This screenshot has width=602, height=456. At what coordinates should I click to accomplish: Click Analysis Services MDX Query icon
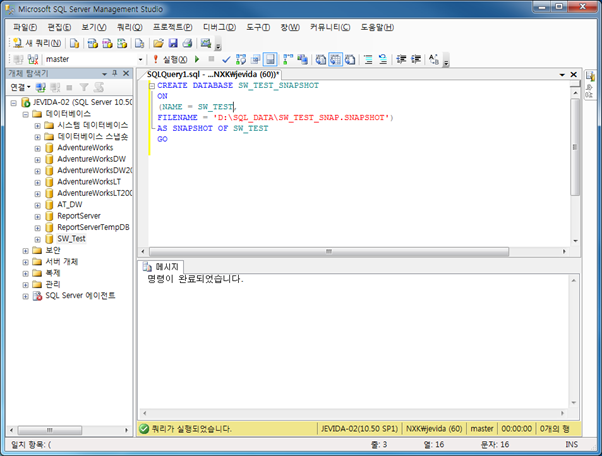pos(93,43)
